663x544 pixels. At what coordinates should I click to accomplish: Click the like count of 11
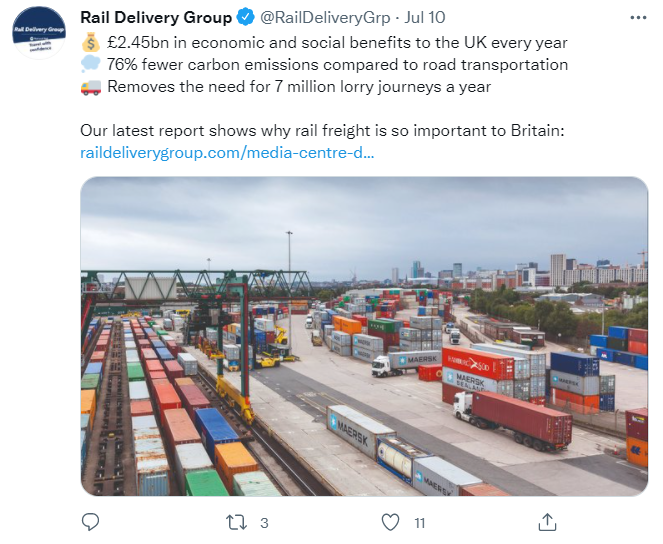tap(420, 522)
